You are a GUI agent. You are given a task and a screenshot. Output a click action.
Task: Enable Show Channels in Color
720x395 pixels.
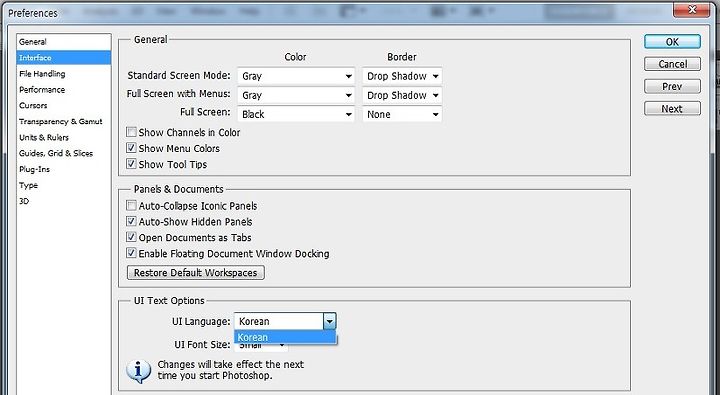[131, 132]
